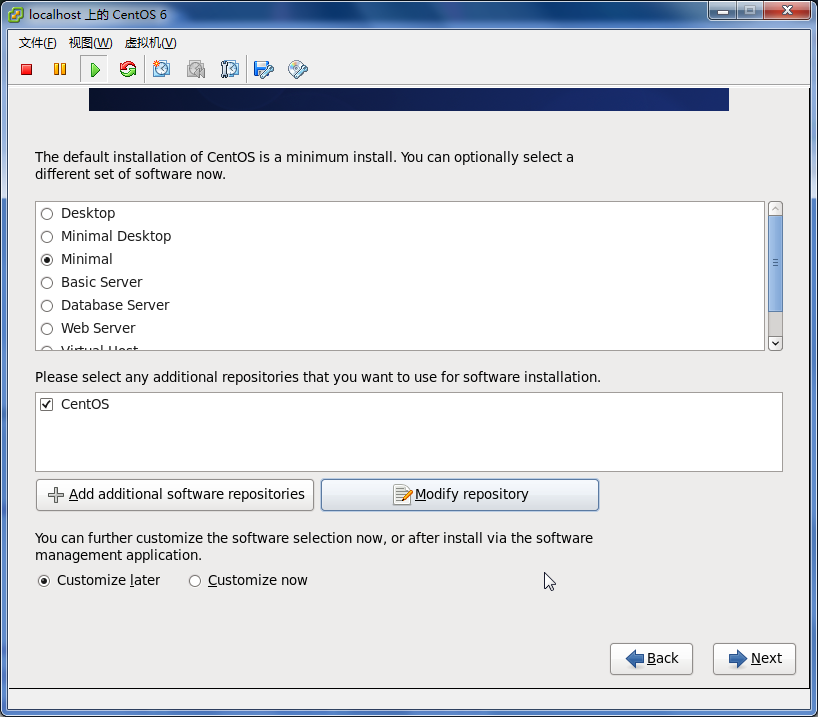Click the software list scrollbar thumb
Screen dimensions: 818x717
(775, 263)
